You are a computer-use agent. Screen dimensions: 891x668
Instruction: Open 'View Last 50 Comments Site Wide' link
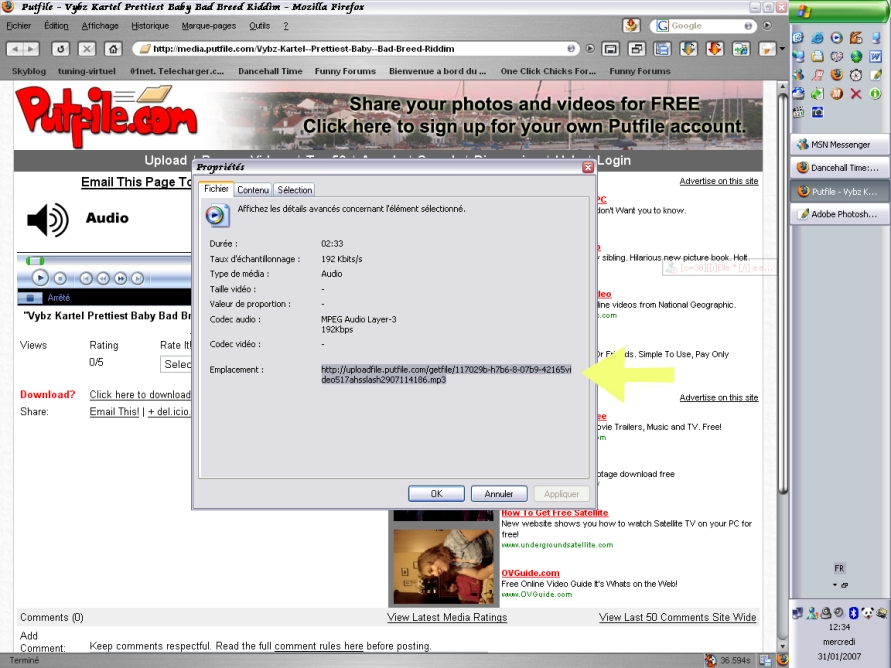677,617
